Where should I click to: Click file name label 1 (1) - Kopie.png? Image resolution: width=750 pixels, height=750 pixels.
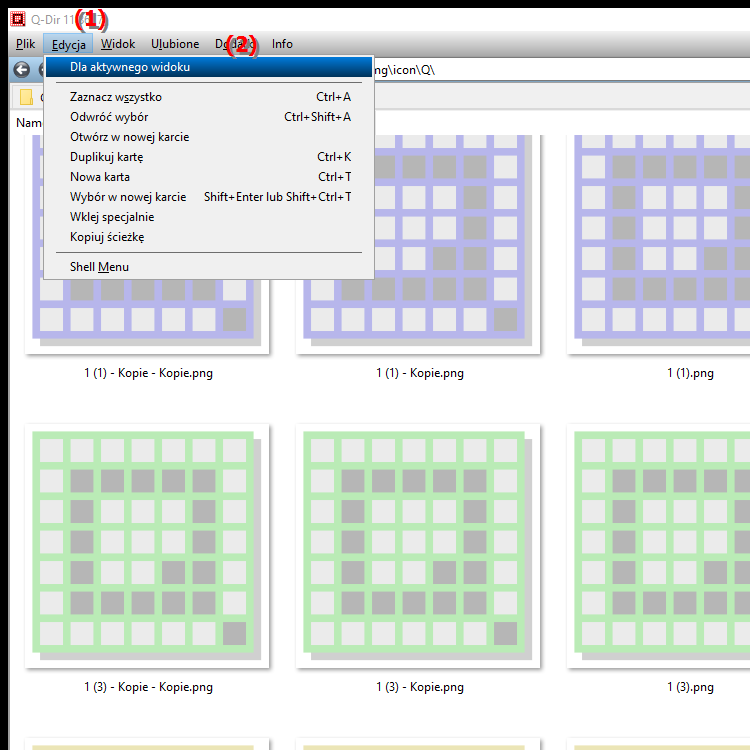click(x=419, y=373)
